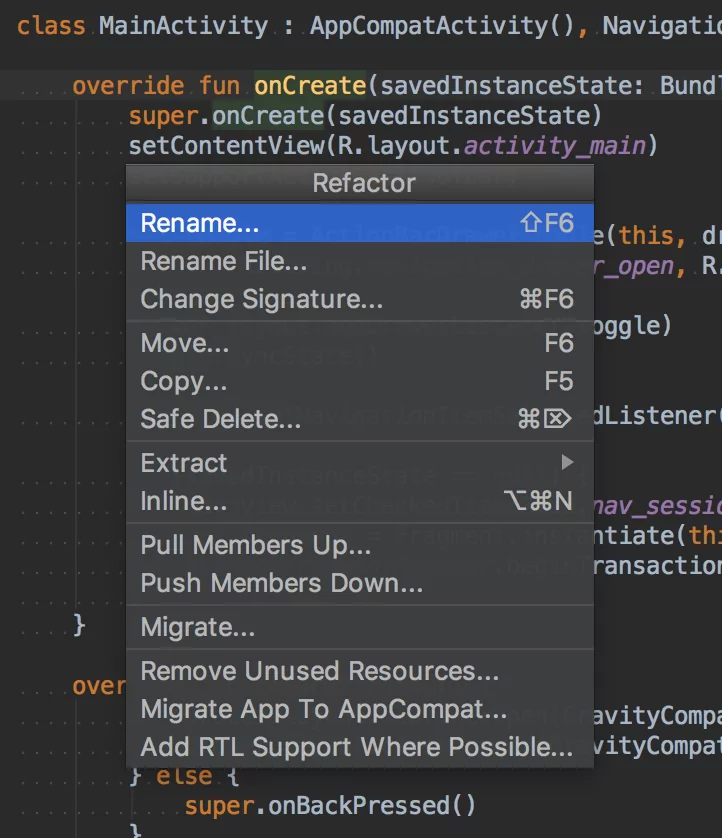Select Rename... in the Refactor menu
The width and height of the screenshot is (722, 838).
(360, 223)
